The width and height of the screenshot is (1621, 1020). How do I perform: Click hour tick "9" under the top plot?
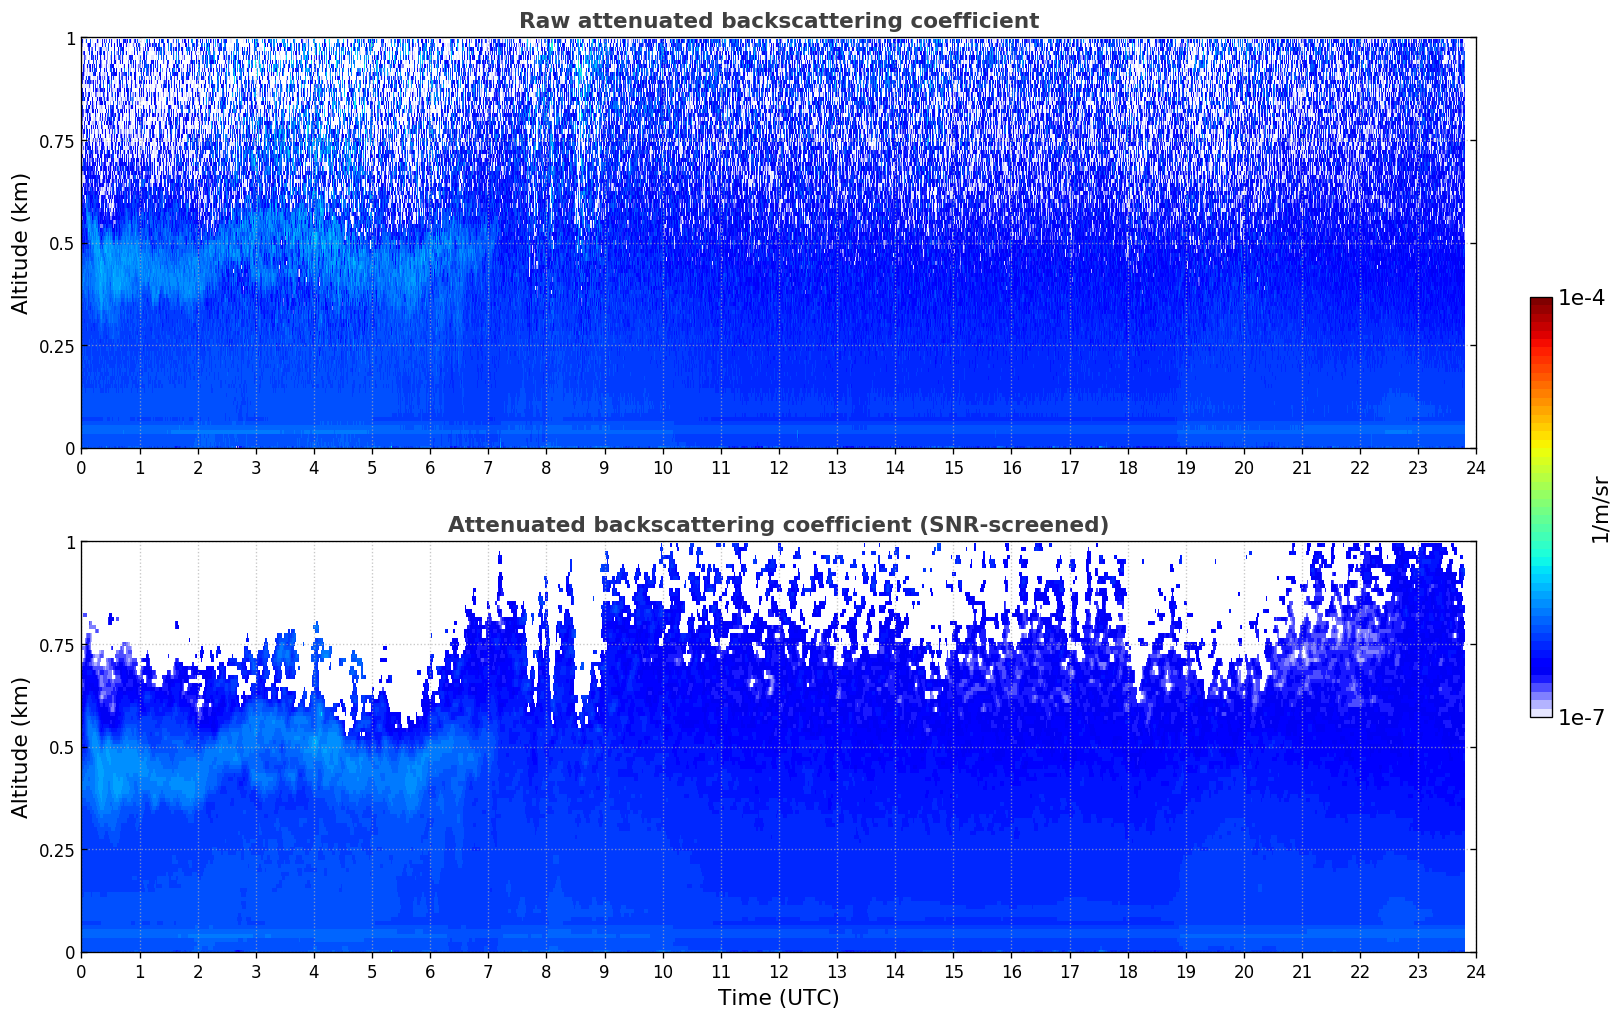(604, 467)
